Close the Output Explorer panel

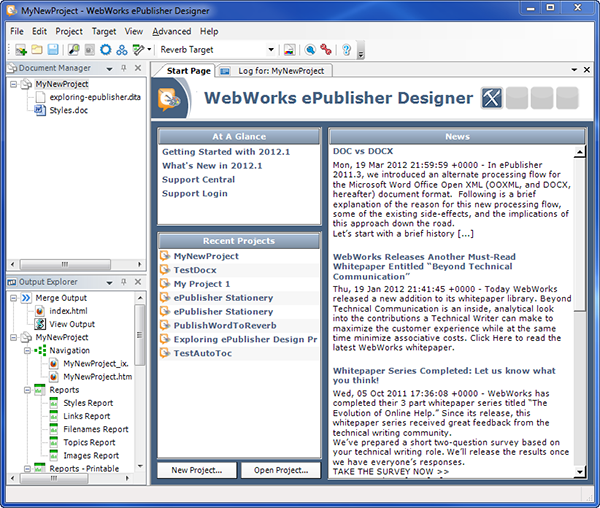coord(138,282)
